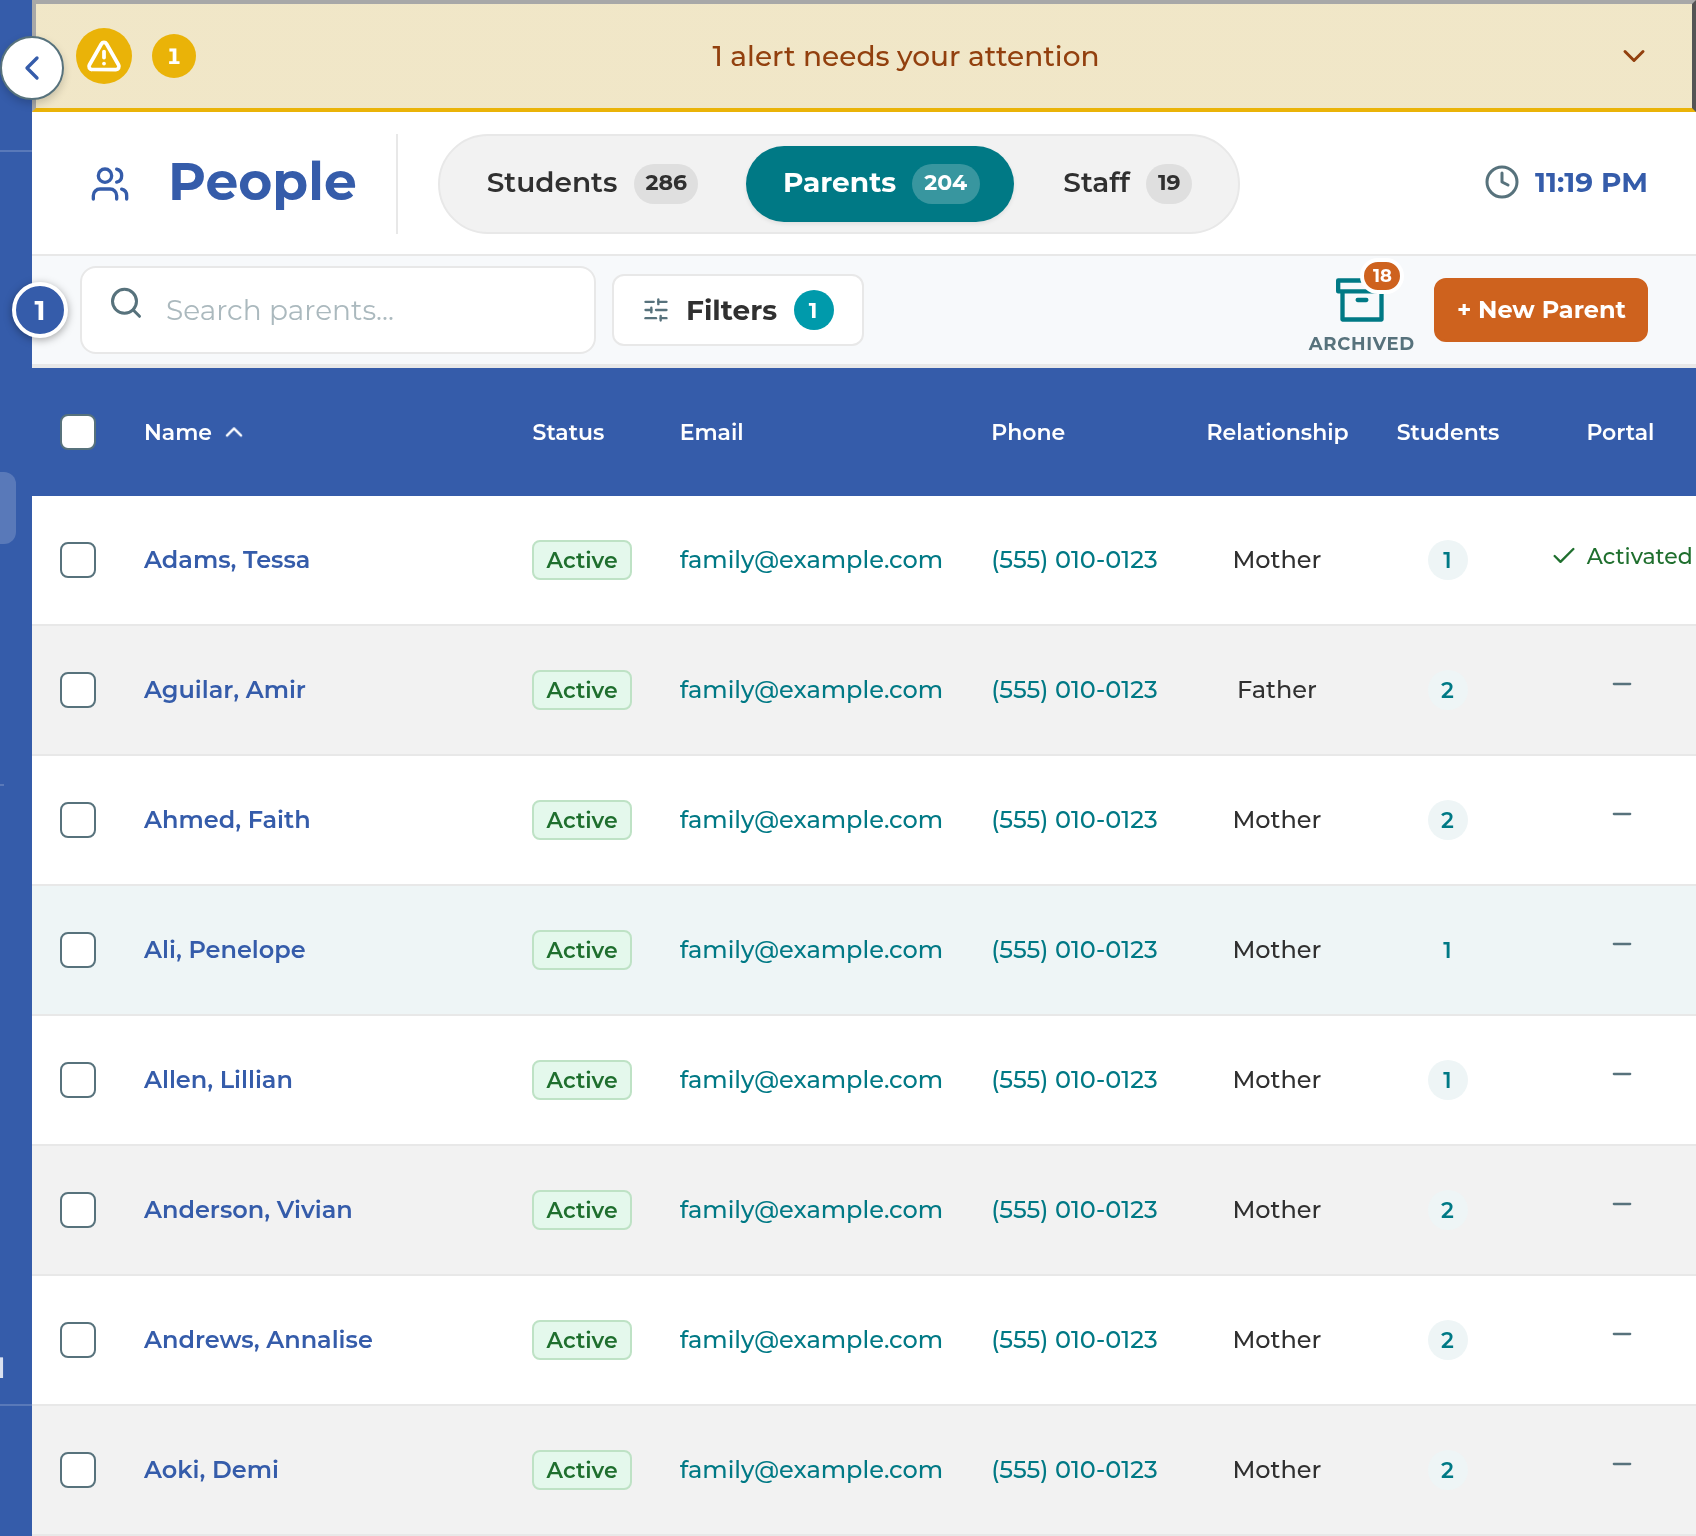Image resolution: width=1696 pixels, height=1536 pixels.
Task: Click the Phone column header
Action: (x=1028, y=432)
